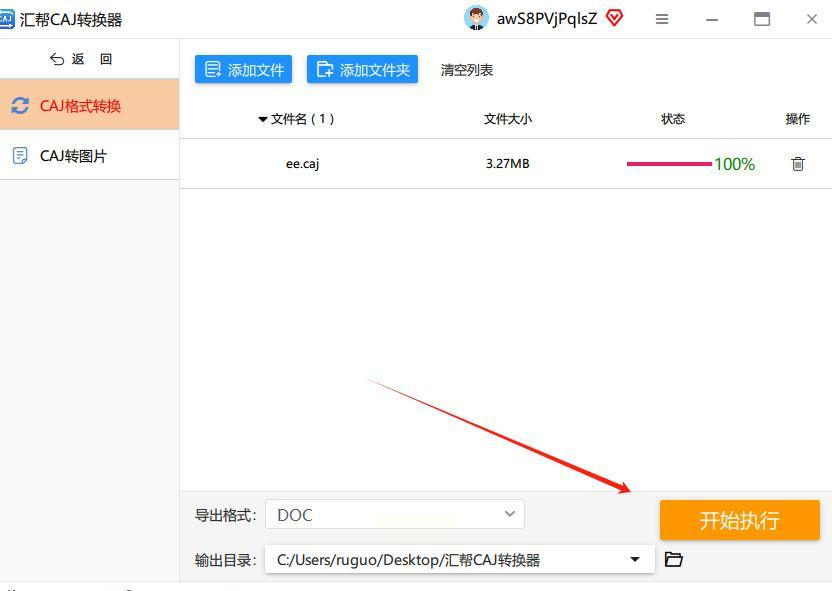Viewport: 832px width, 591px height.
Task: Click the user avatar icon
Action: click(476, 19)
